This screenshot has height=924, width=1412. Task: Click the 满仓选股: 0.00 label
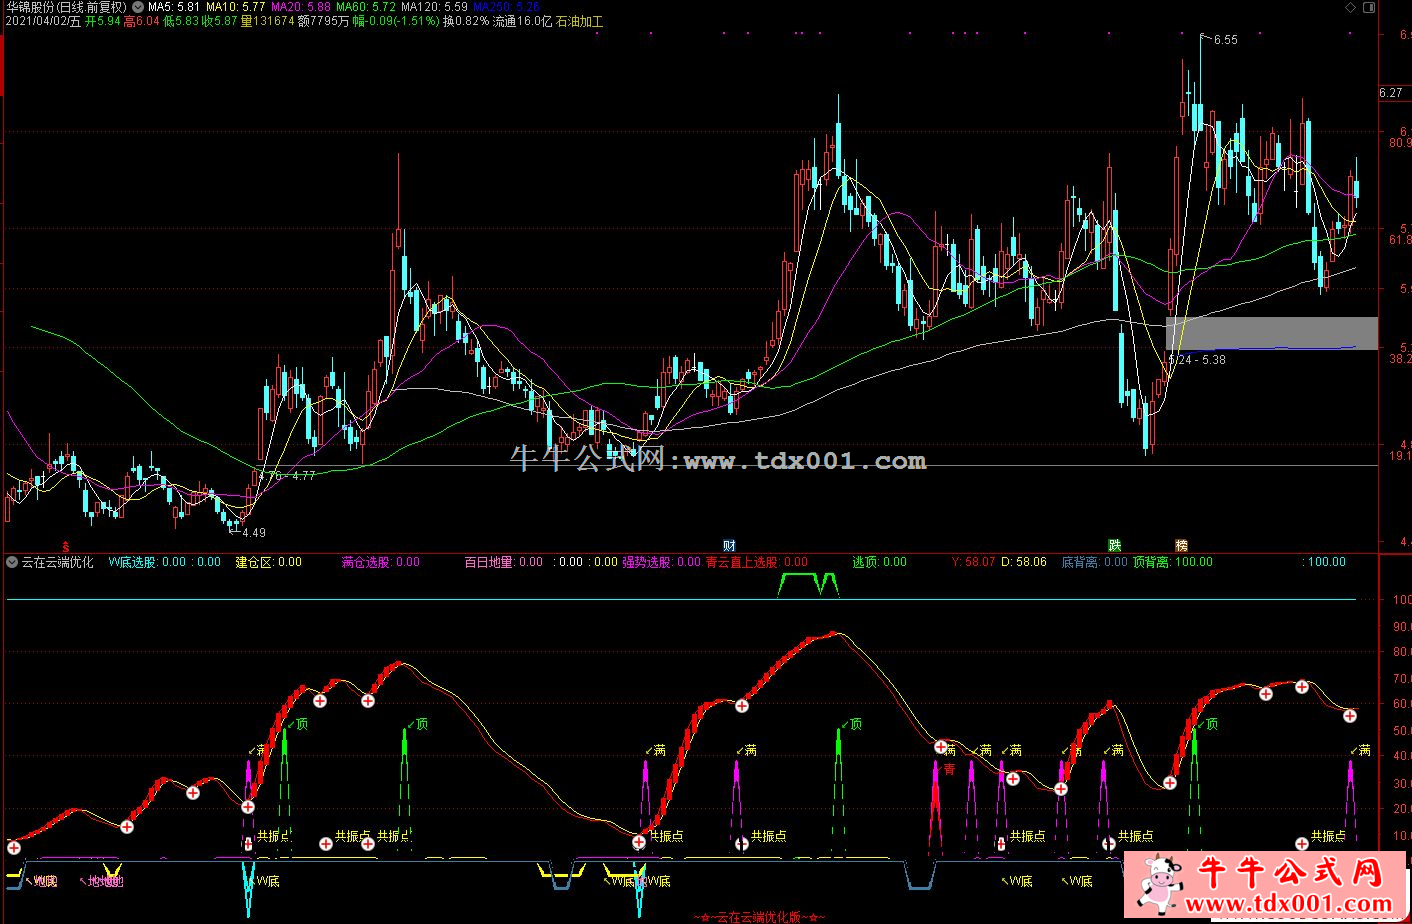tap(381, 562)
